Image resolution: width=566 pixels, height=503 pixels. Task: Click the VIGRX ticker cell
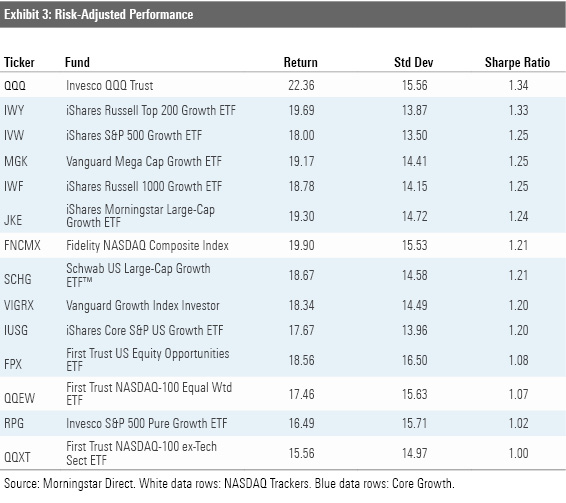point(19,305)
